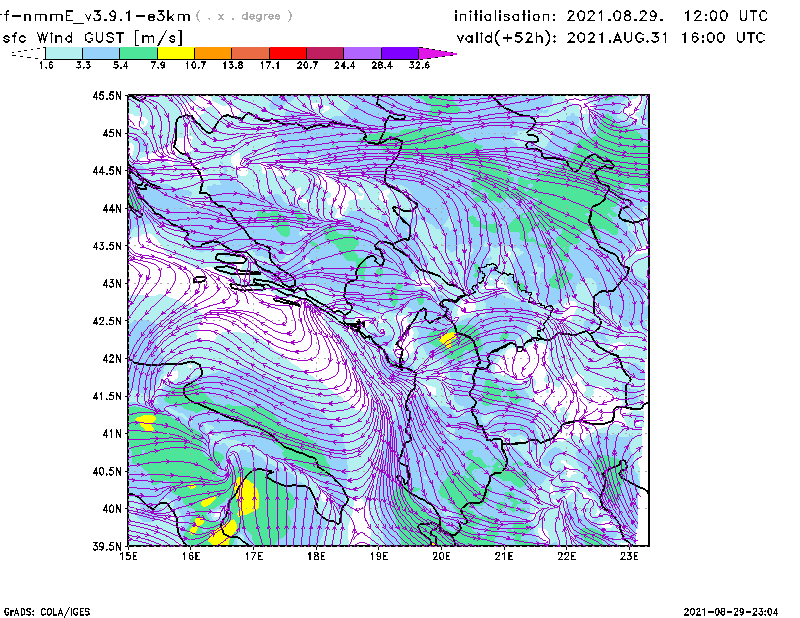Click the 'sfc Wind GUST [m/s]' title

92,38
